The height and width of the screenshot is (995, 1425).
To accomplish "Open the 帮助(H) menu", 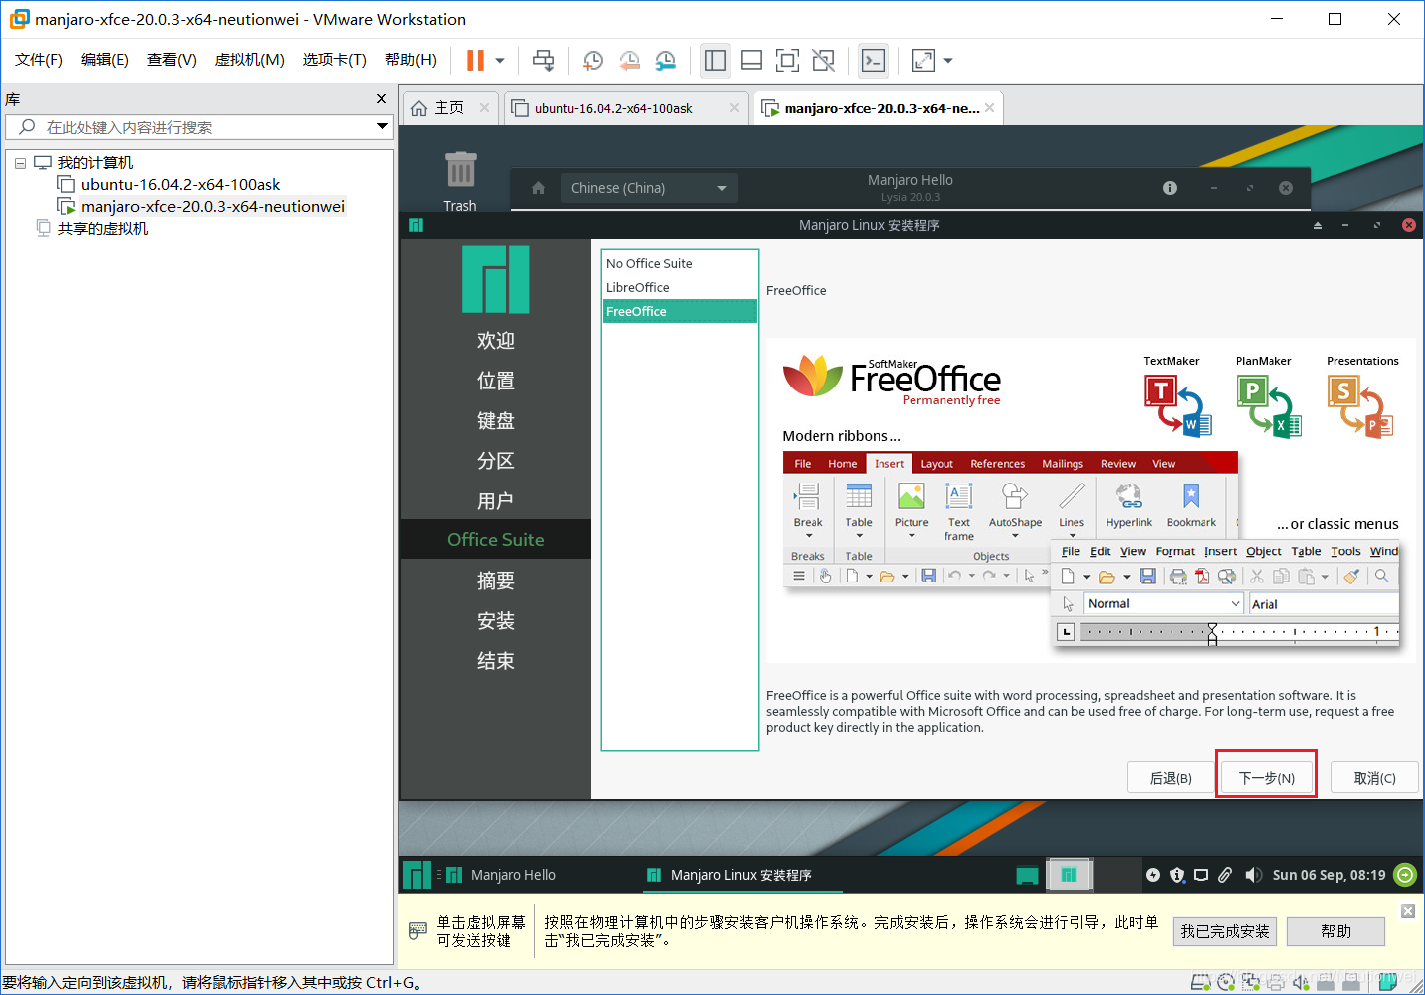I will pos(411,60).
